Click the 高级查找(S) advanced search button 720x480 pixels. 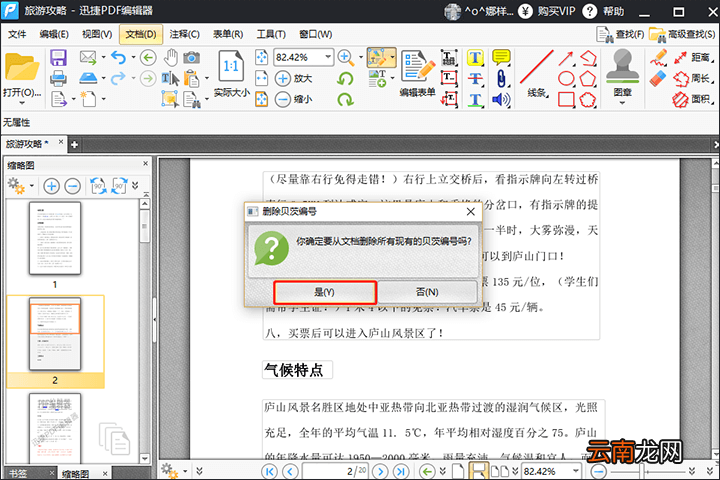tap(682, 34)
